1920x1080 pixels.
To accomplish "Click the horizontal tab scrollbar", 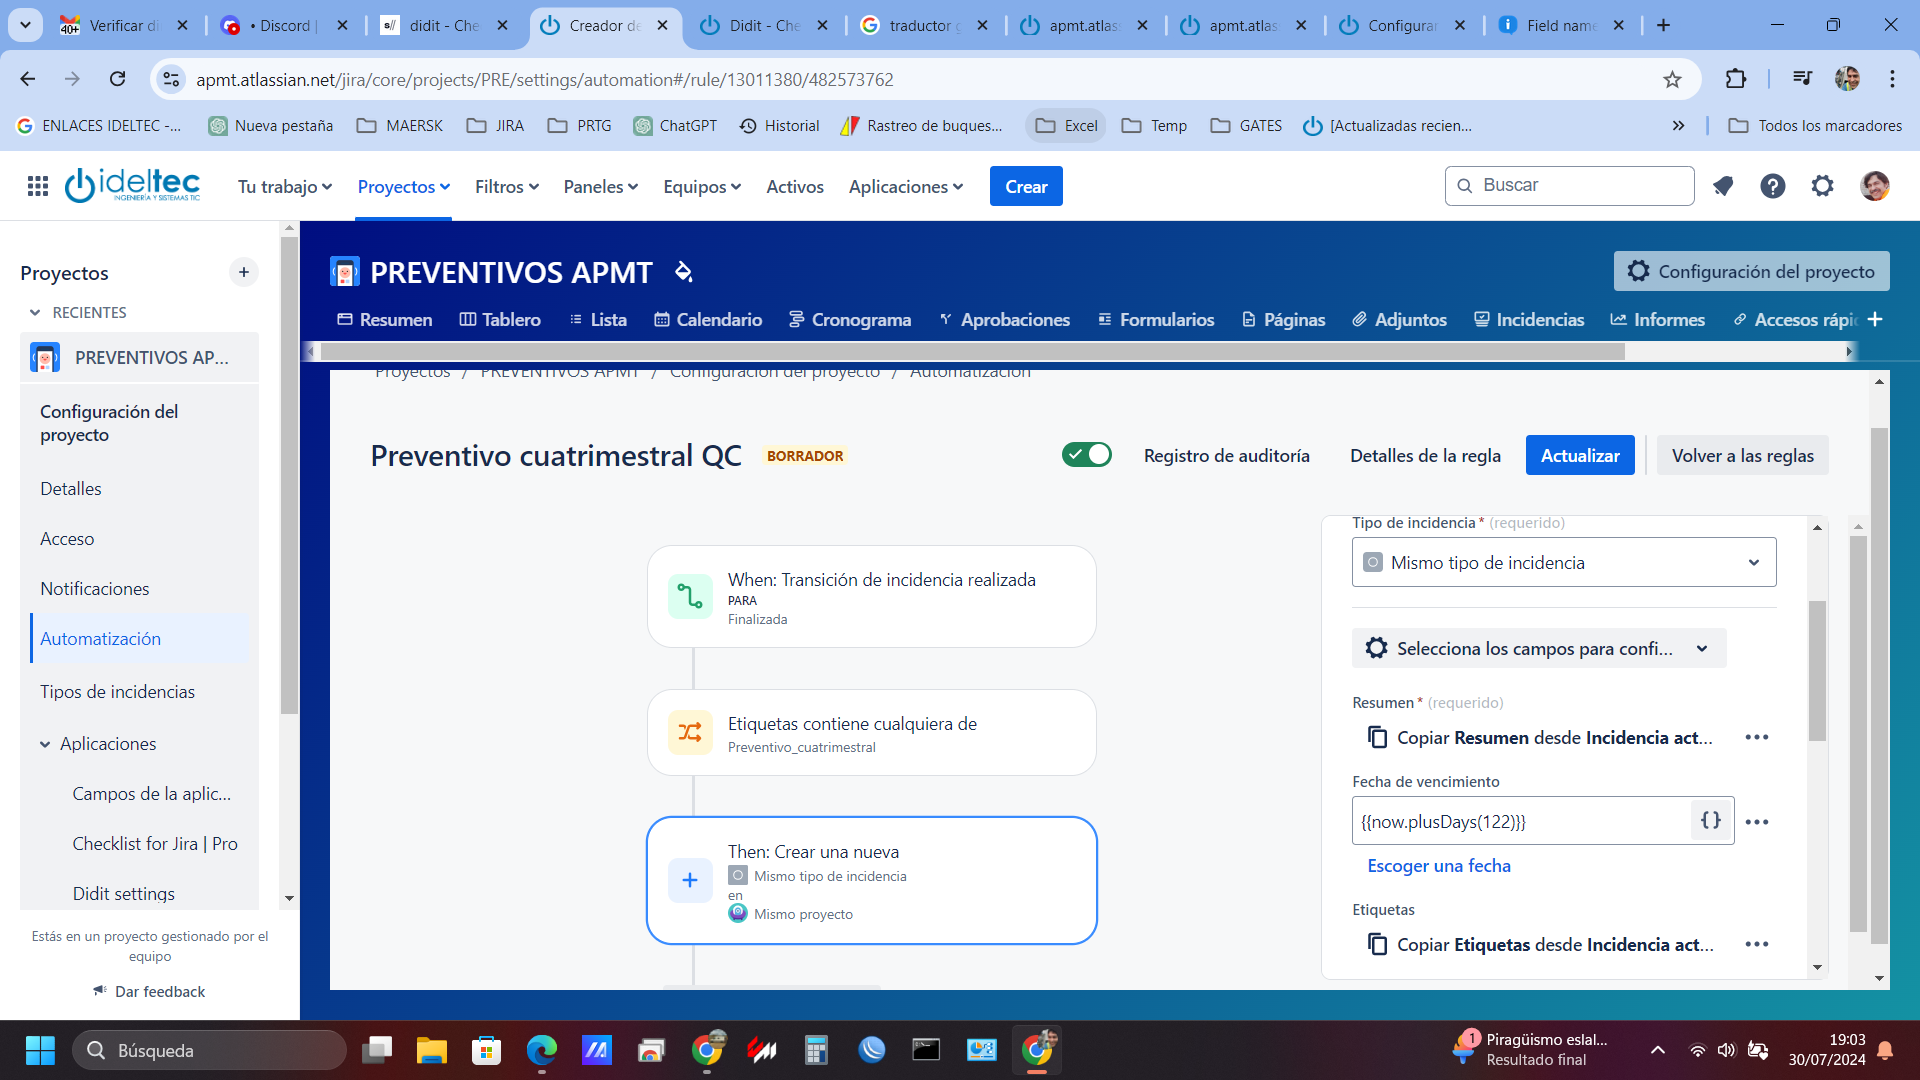I will coord(972,351).
